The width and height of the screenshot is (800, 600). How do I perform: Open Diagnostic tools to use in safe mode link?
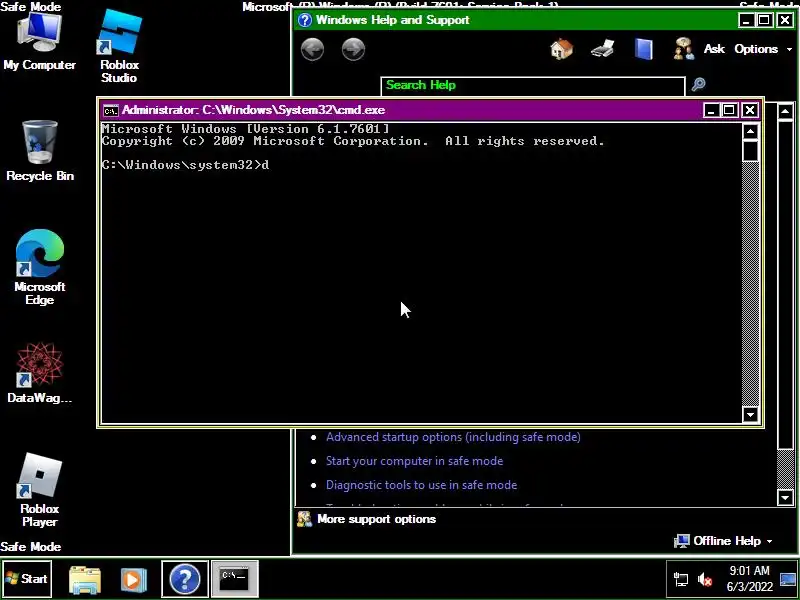pyautogui.click(x=421, y=485)
